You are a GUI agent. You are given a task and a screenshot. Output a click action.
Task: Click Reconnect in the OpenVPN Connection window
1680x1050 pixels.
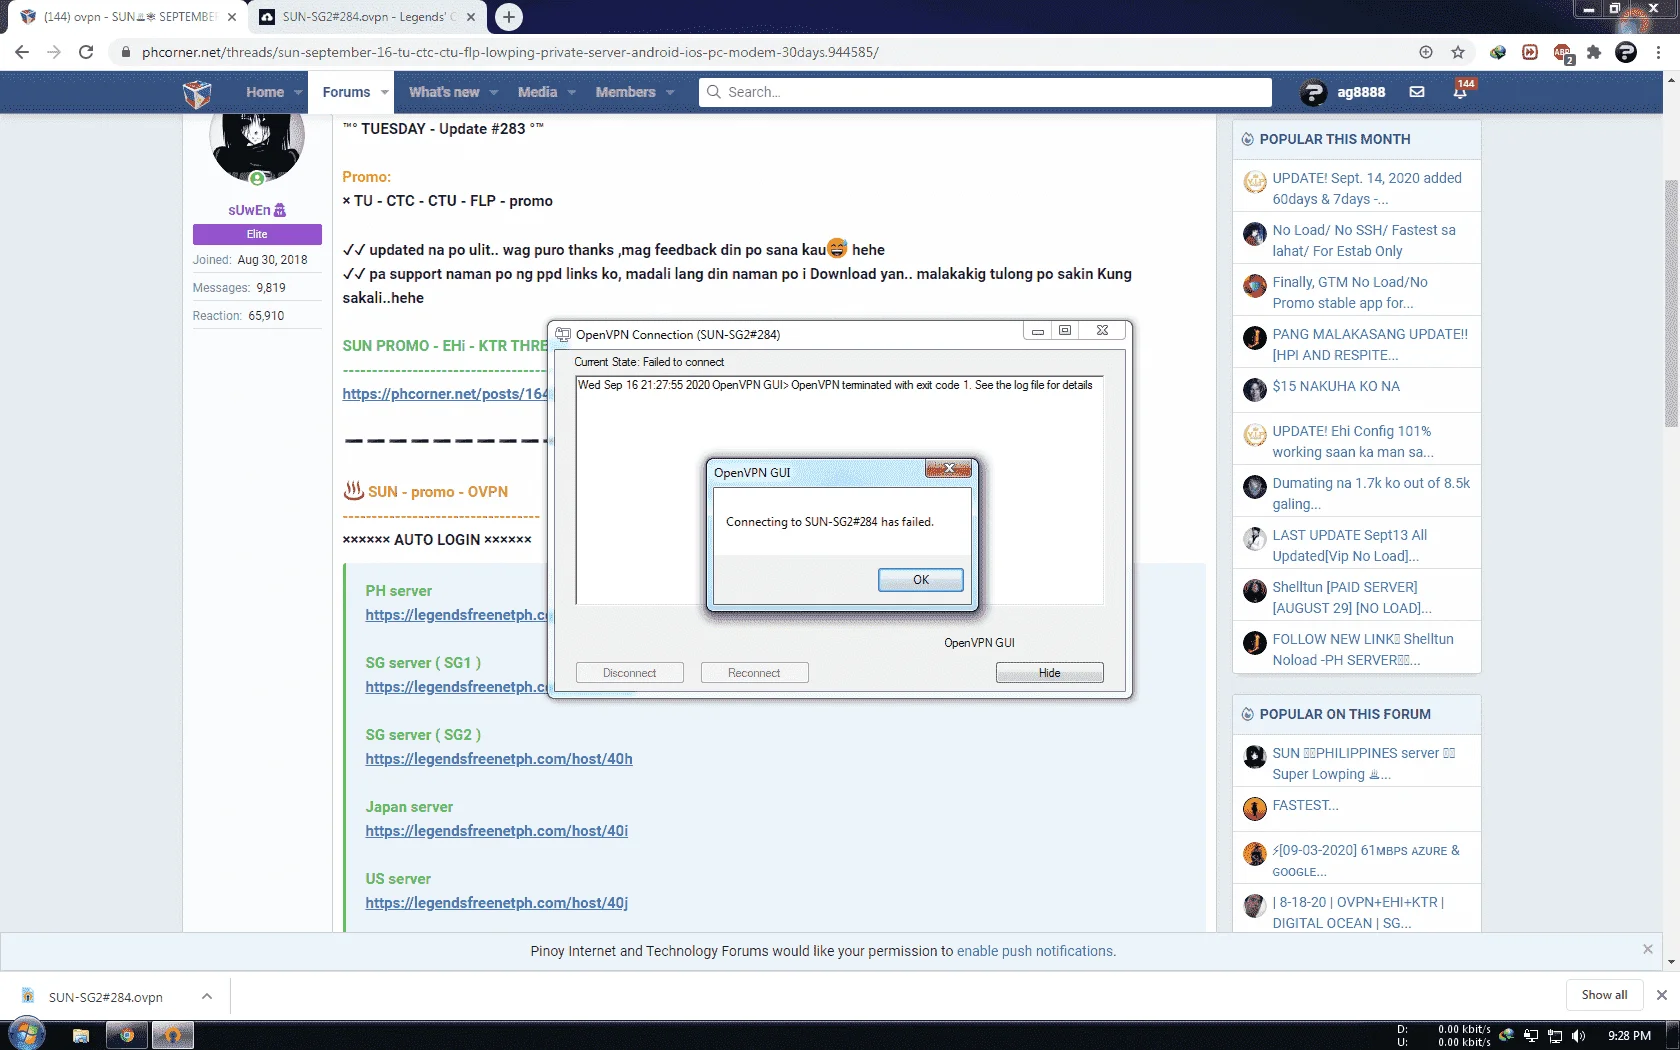click(x=754, y=673)
